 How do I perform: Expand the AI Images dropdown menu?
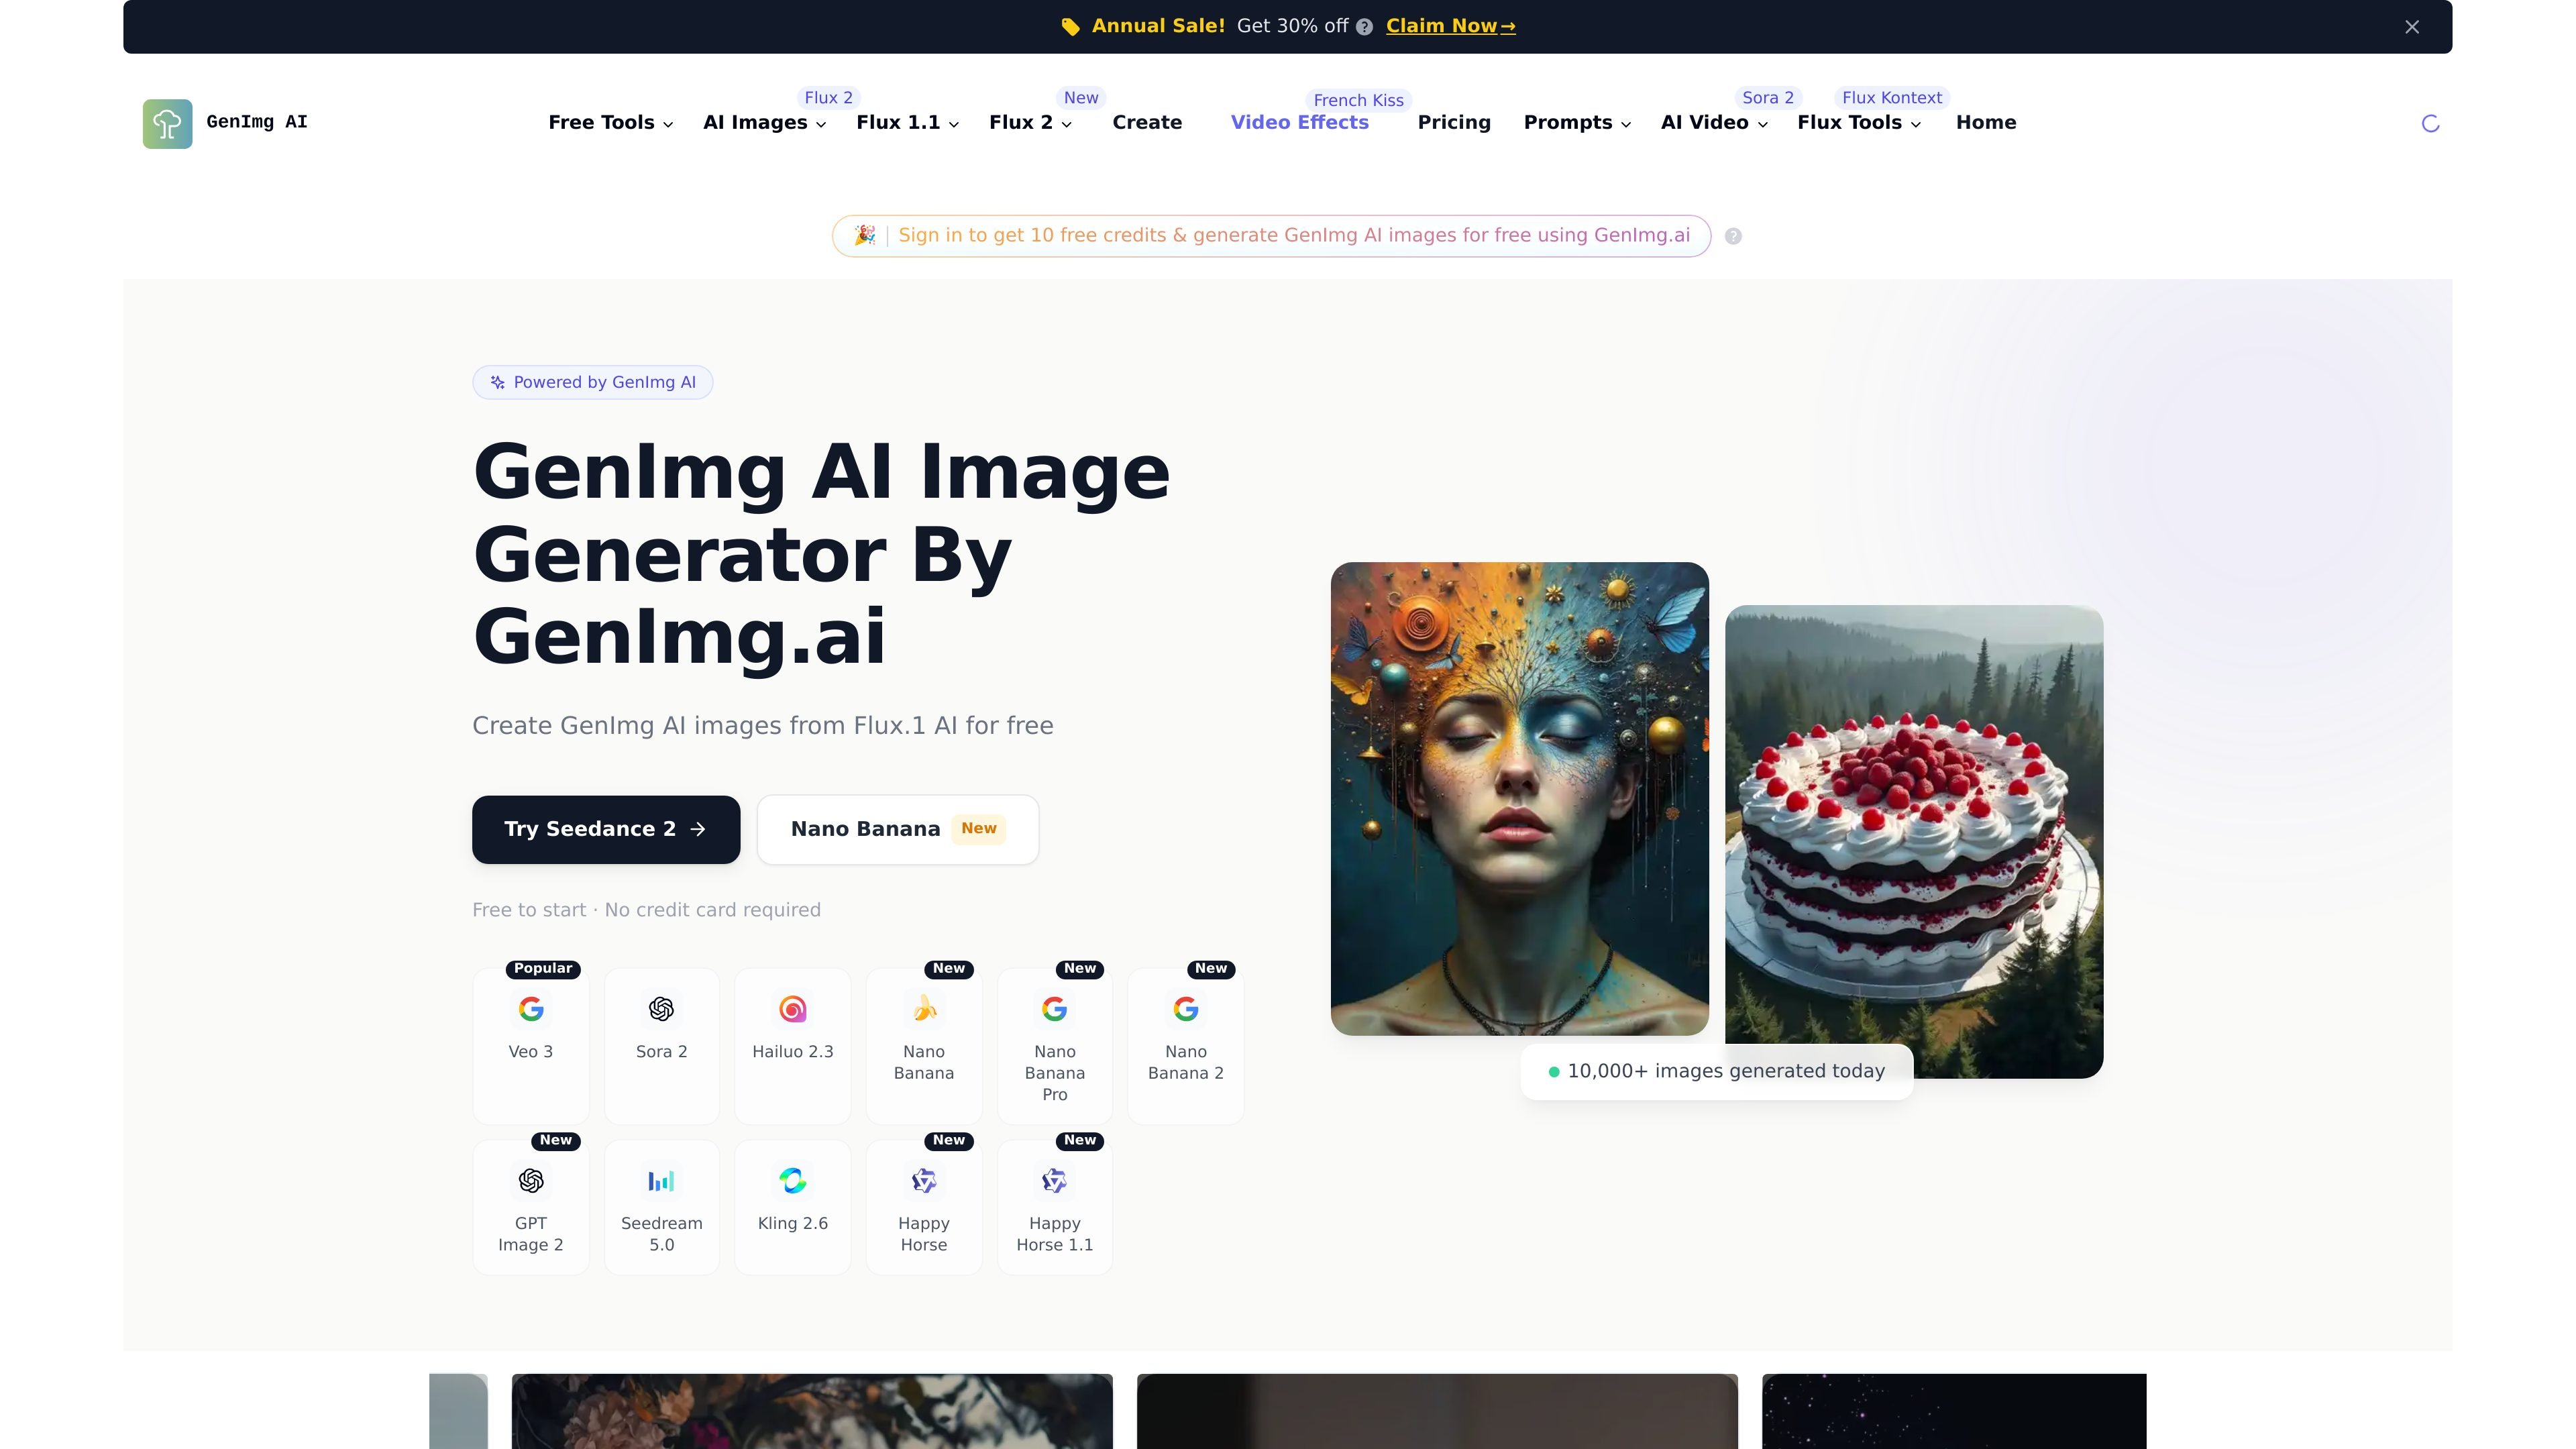click(765, 122)
